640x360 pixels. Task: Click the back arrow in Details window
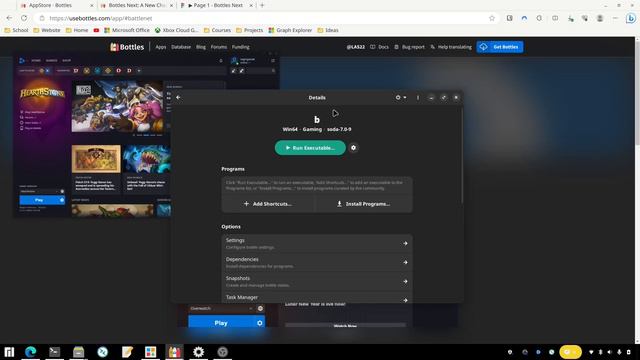point(178,98)
